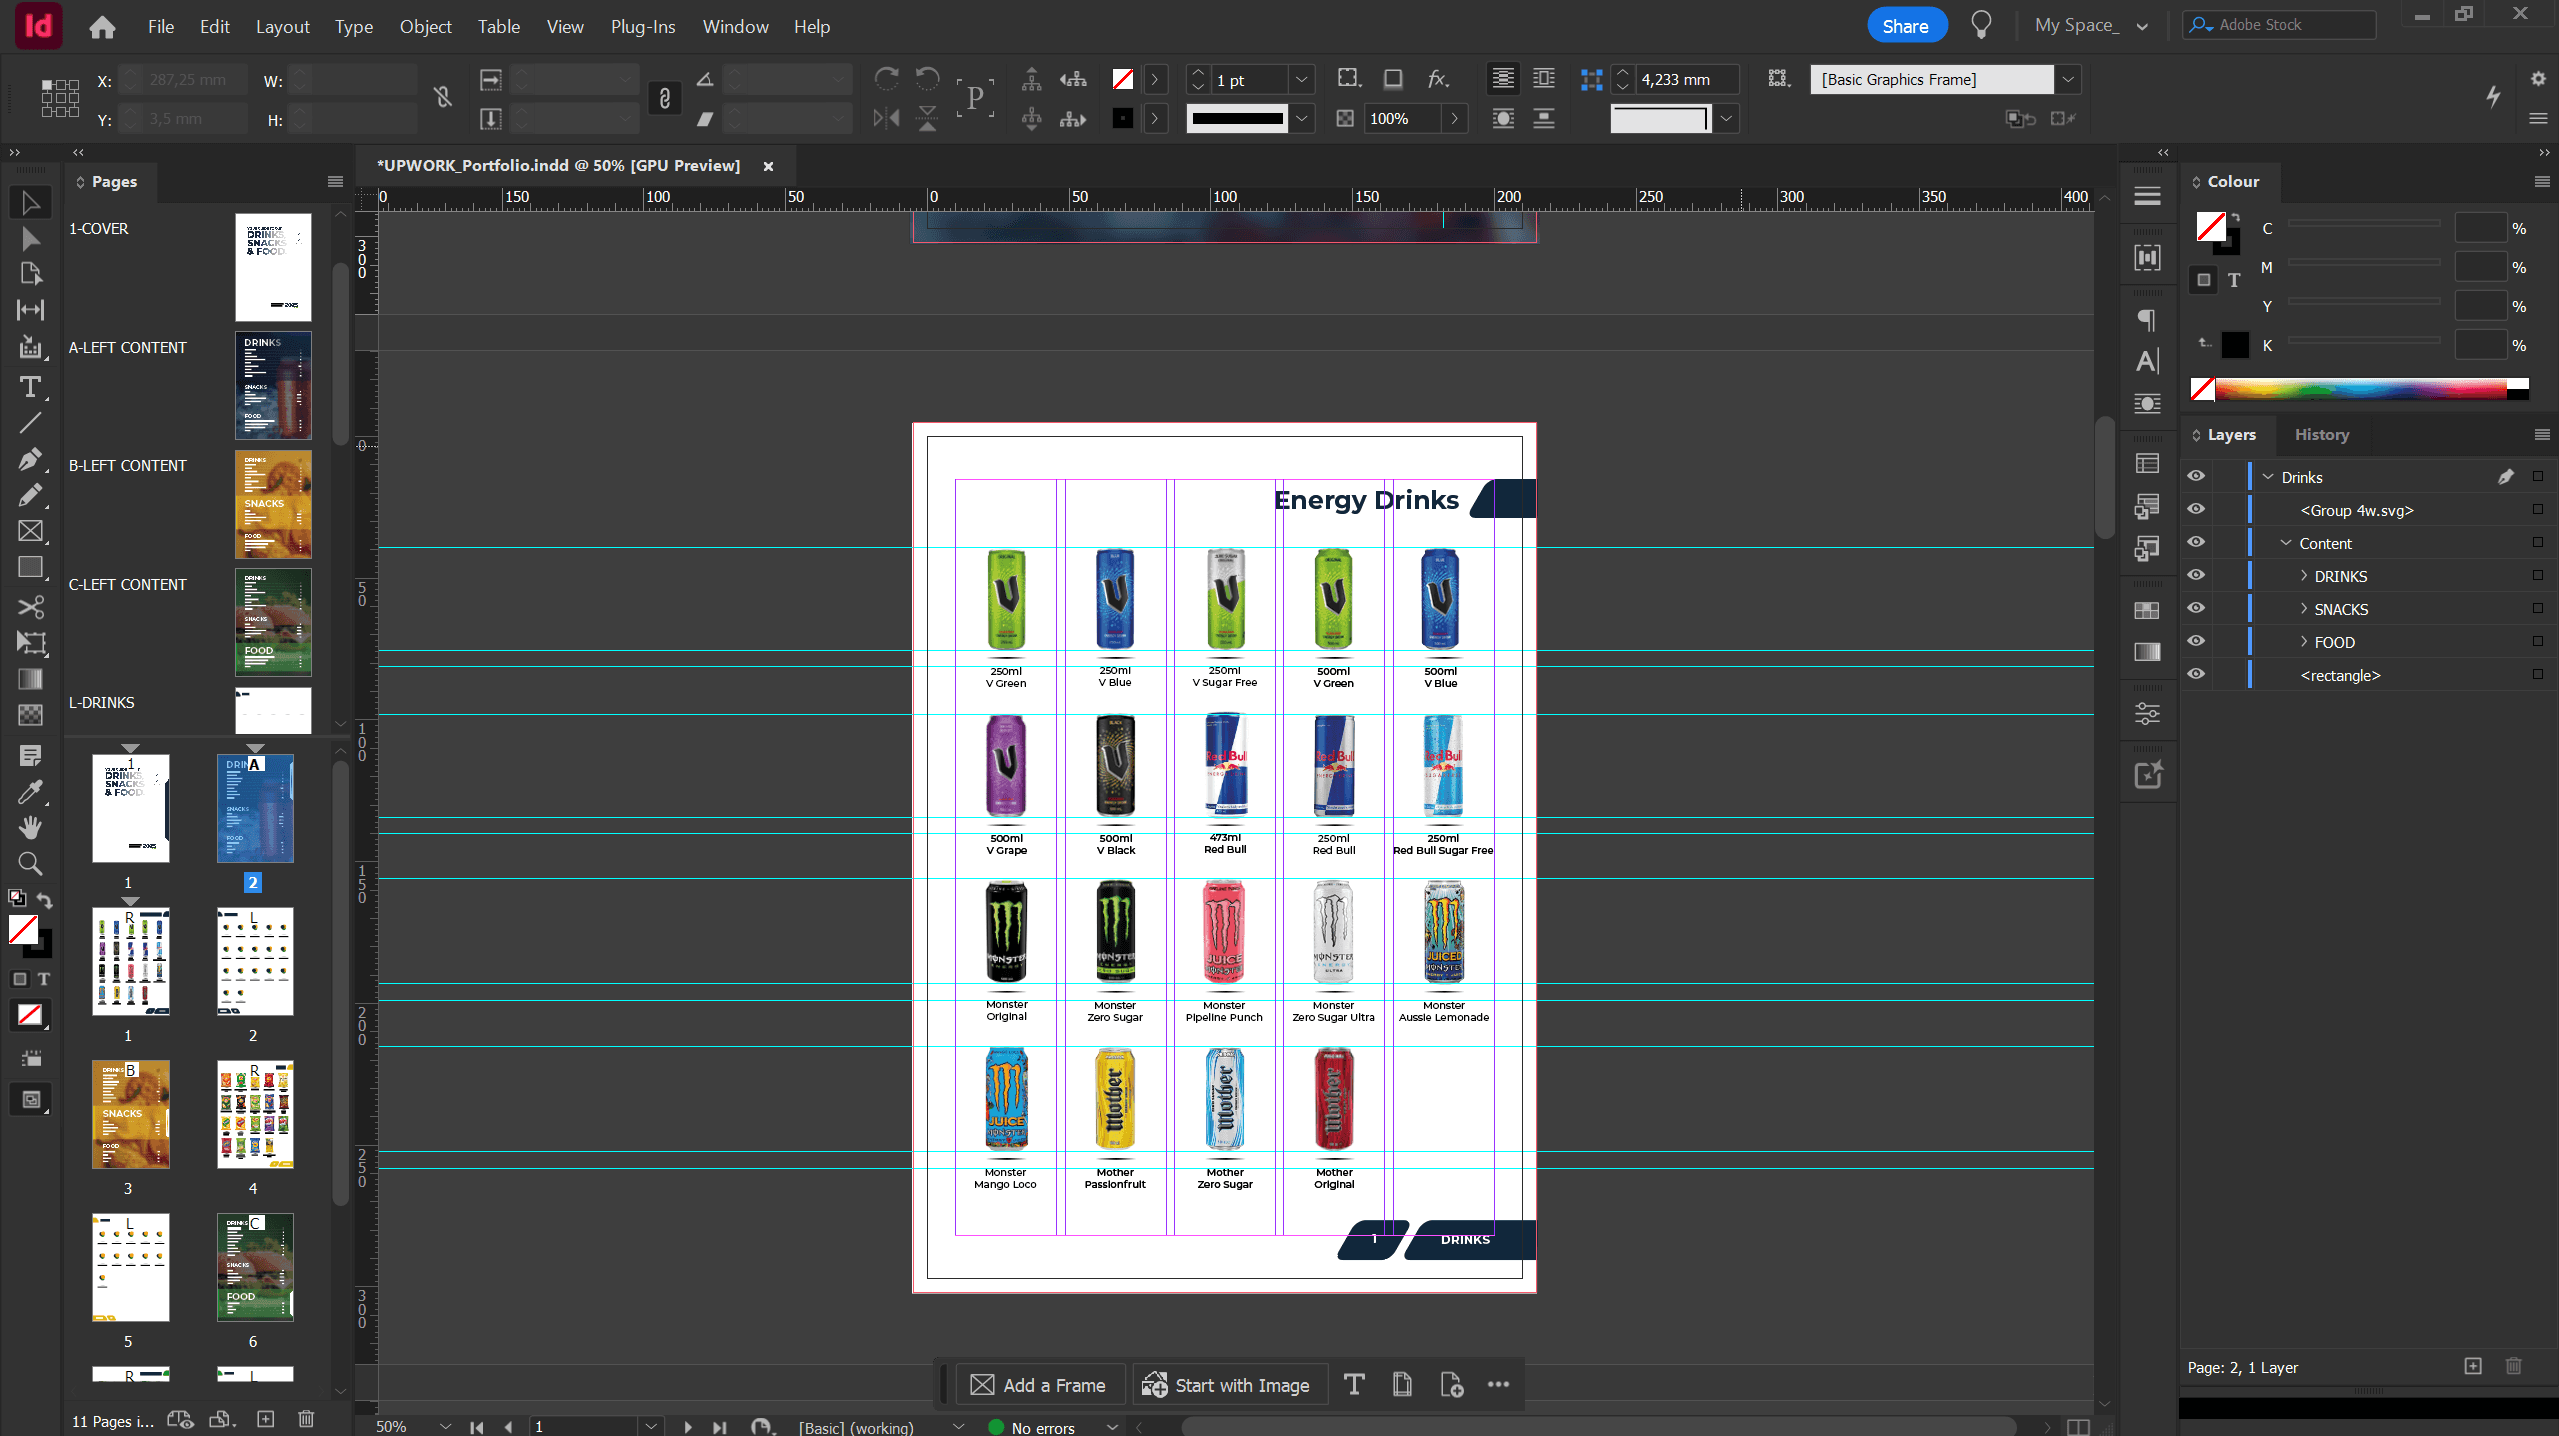The width and height of the screenshot is (2559, 1436).
Task: Hide the Group 4w.svg item
Action: click(x=2195, y=510)
